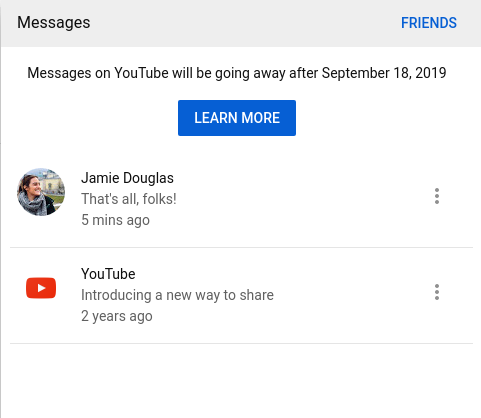Open the FRIENDS list
The image size is (481, 418).
pyautogui.click(x=429, y=23)
